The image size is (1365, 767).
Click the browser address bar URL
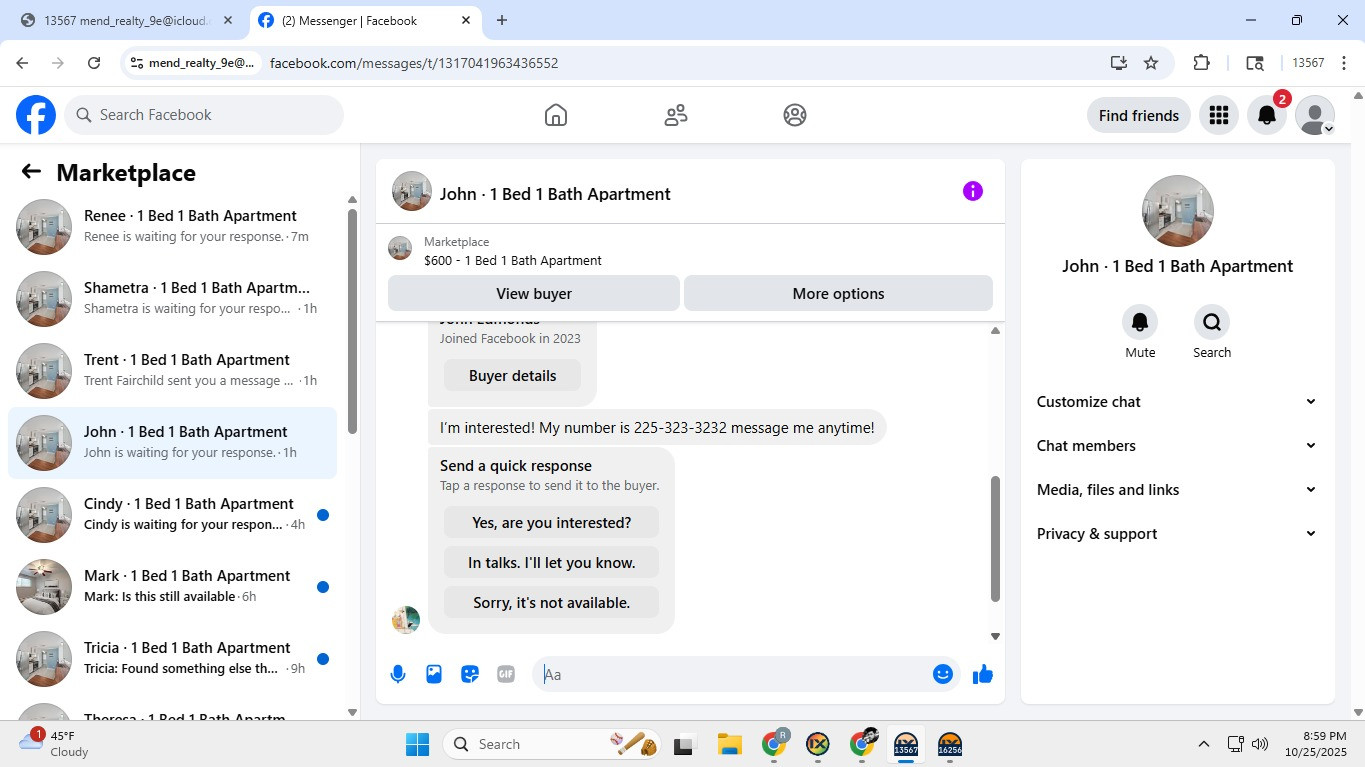pyautogui.click(x=414, y=63)
